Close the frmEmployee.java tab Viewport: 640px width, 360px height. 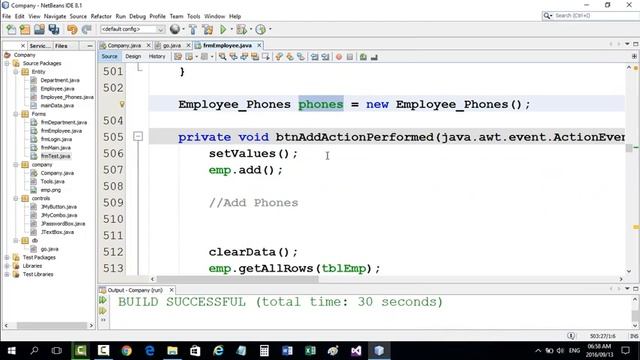click(x=259, y=45)
